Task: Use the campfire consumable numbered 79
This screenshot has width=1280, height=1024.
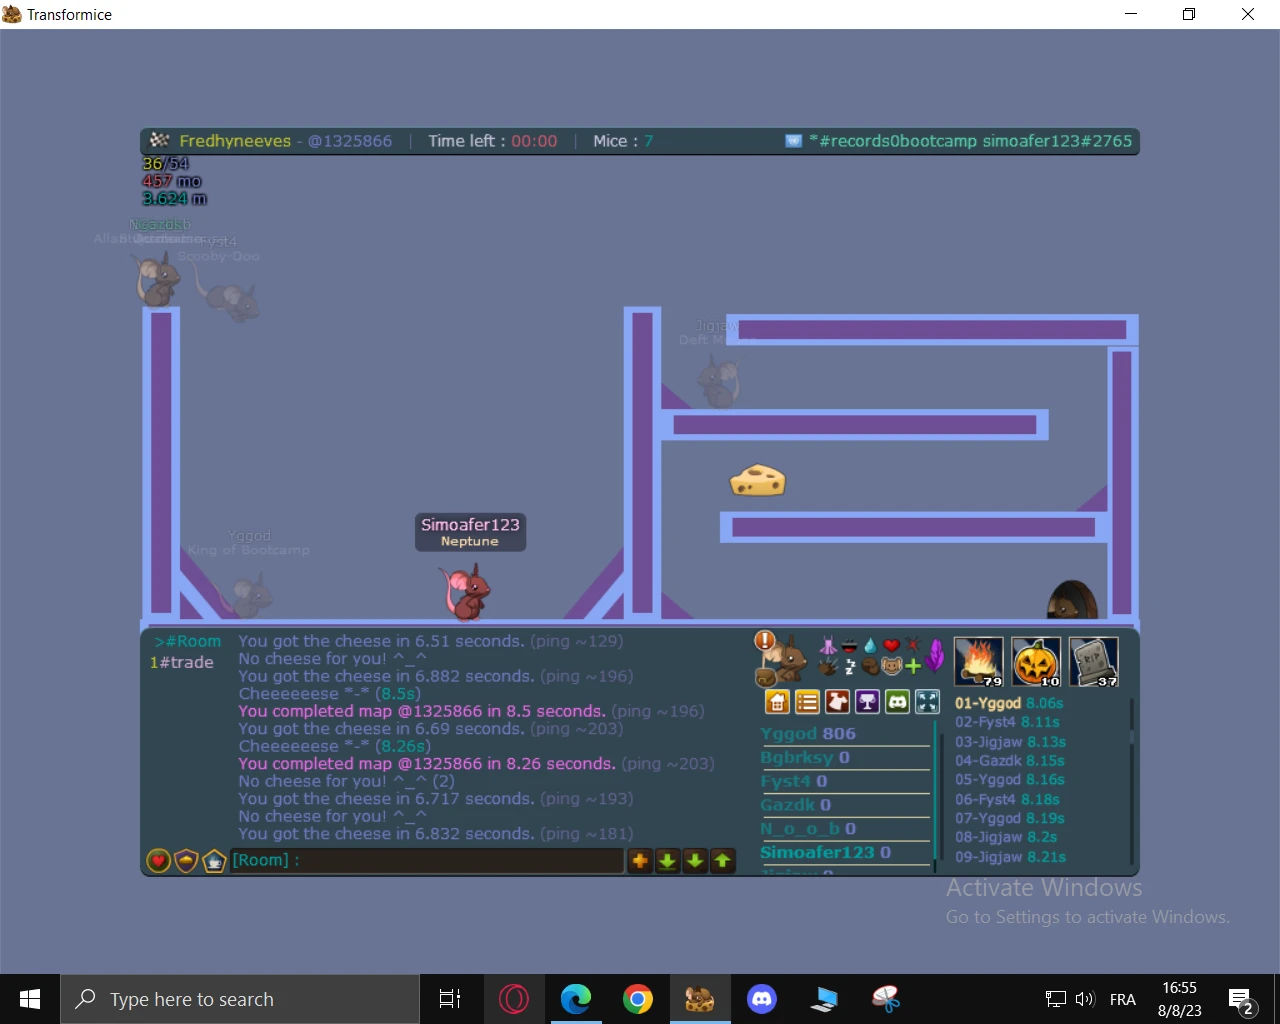Action: 979,662
